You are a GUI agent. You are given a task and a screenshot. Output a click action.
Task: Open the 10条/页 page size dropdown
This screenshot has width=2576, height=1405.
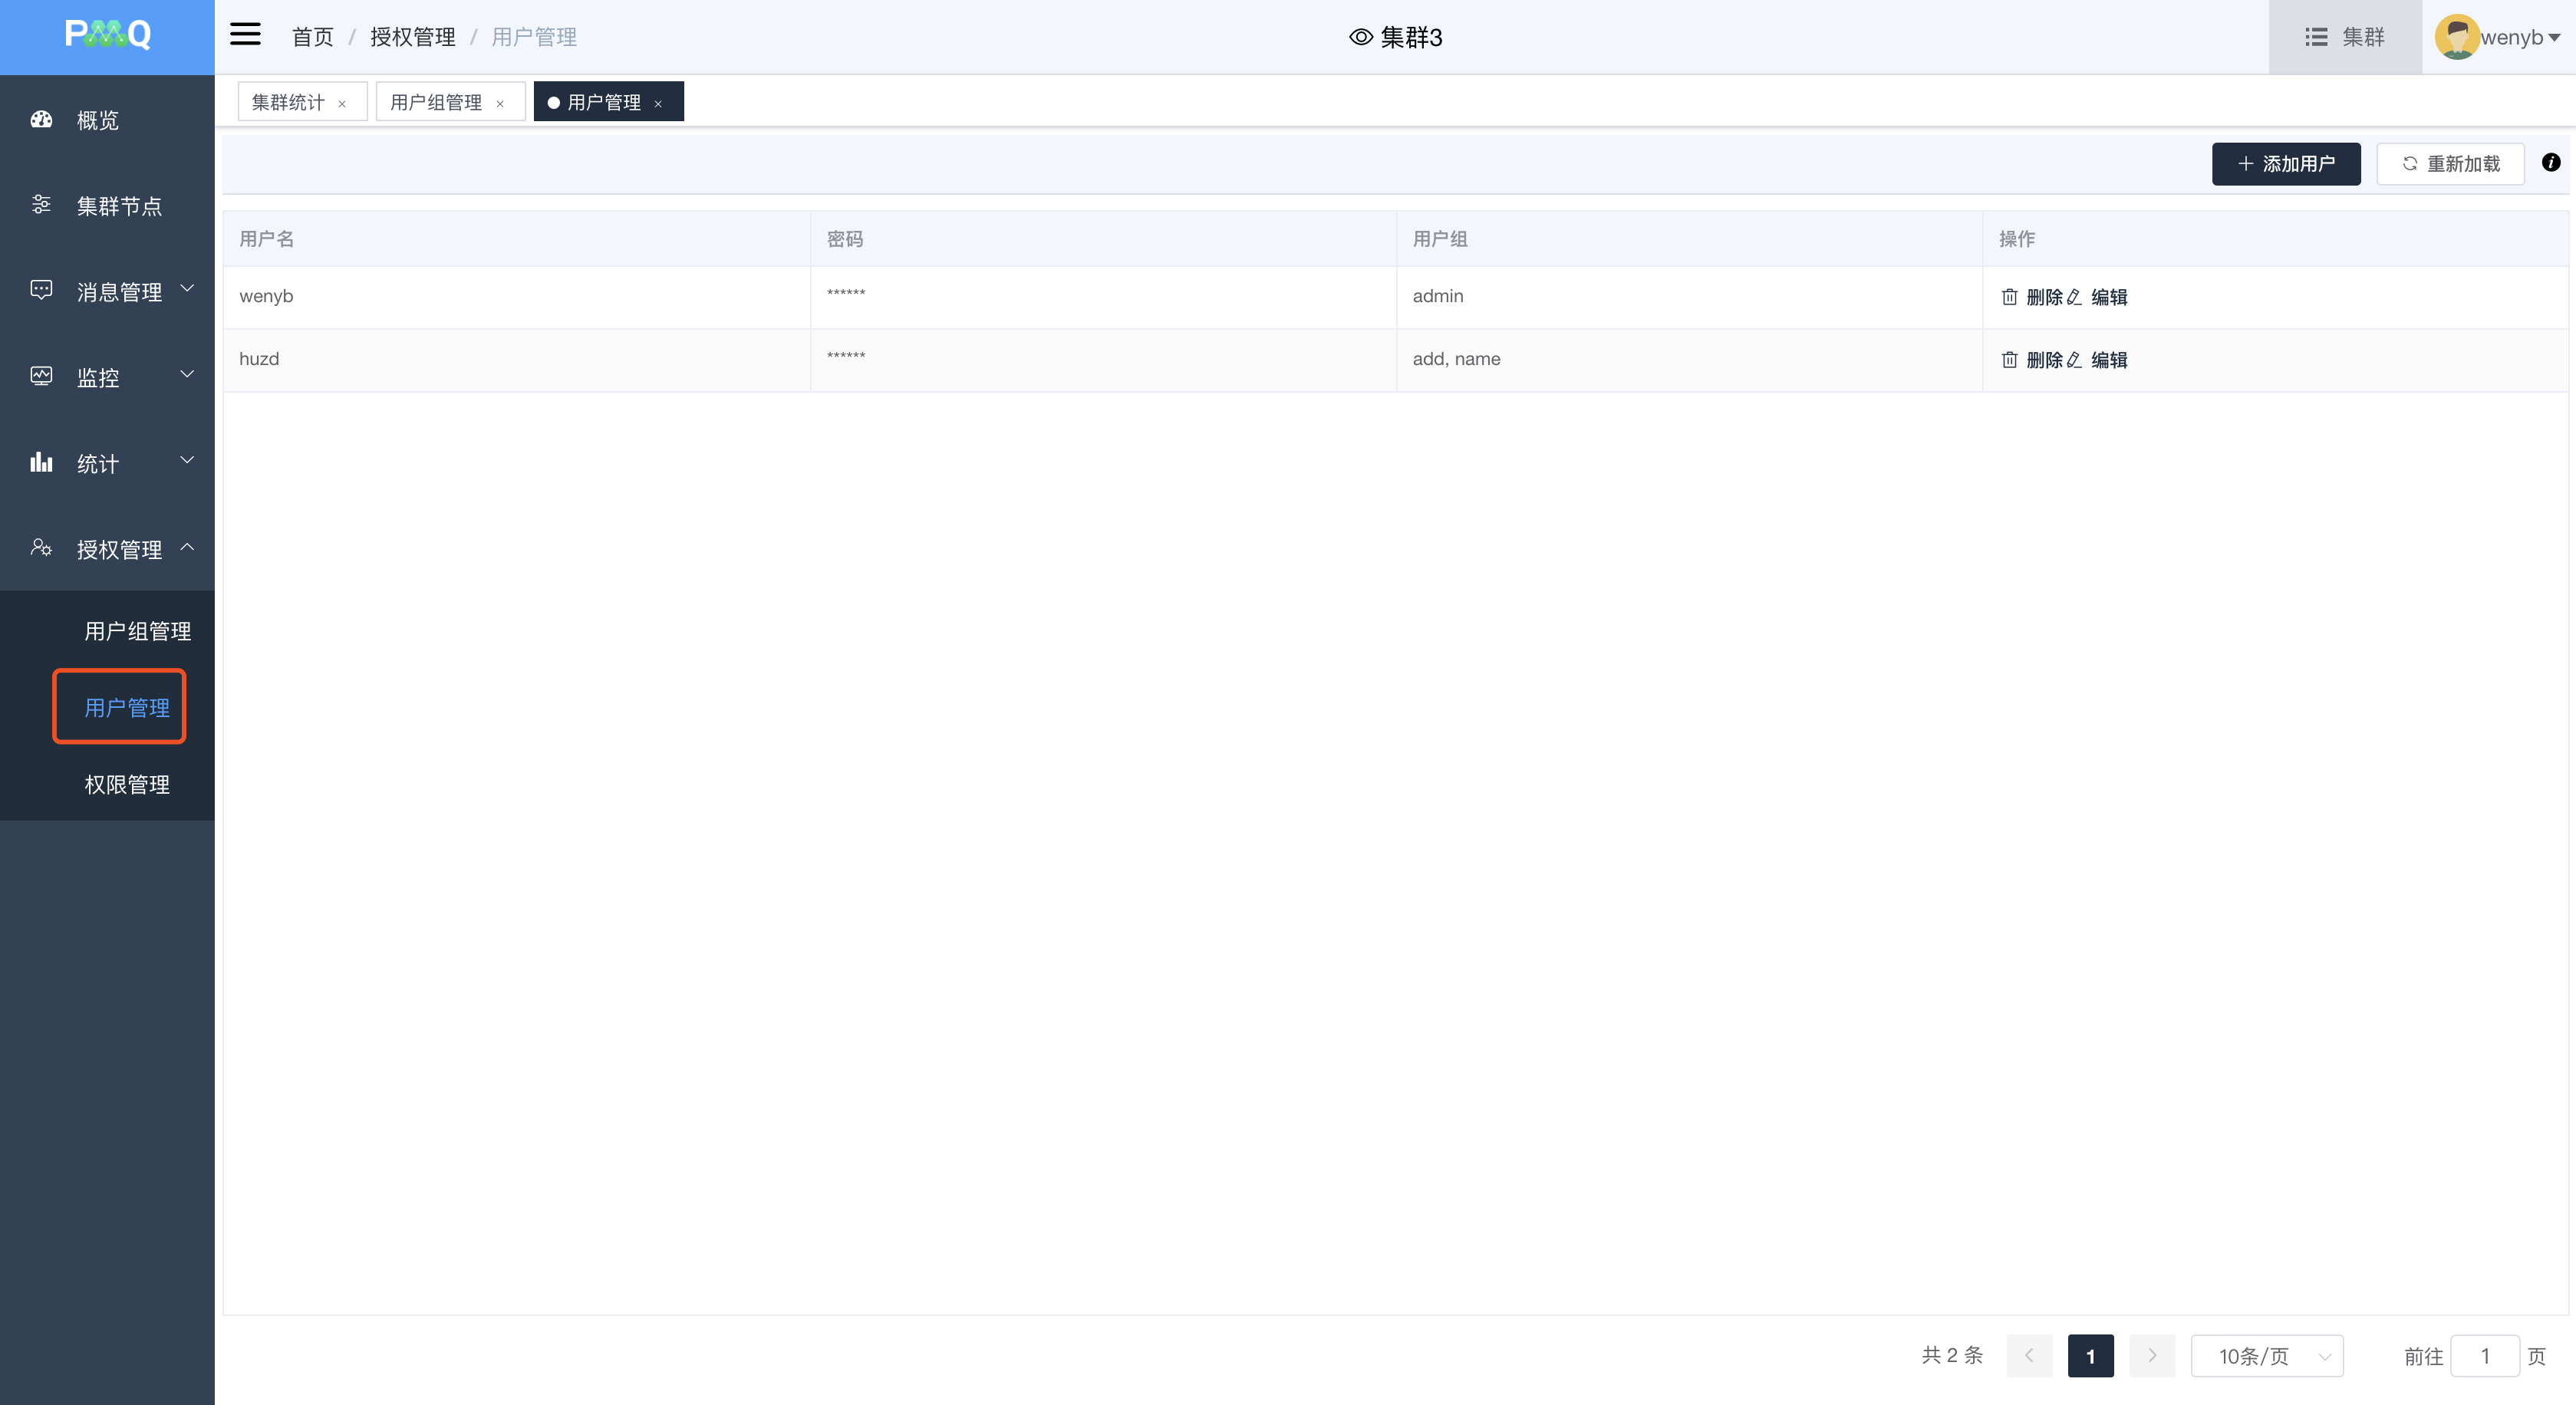2266,1356
